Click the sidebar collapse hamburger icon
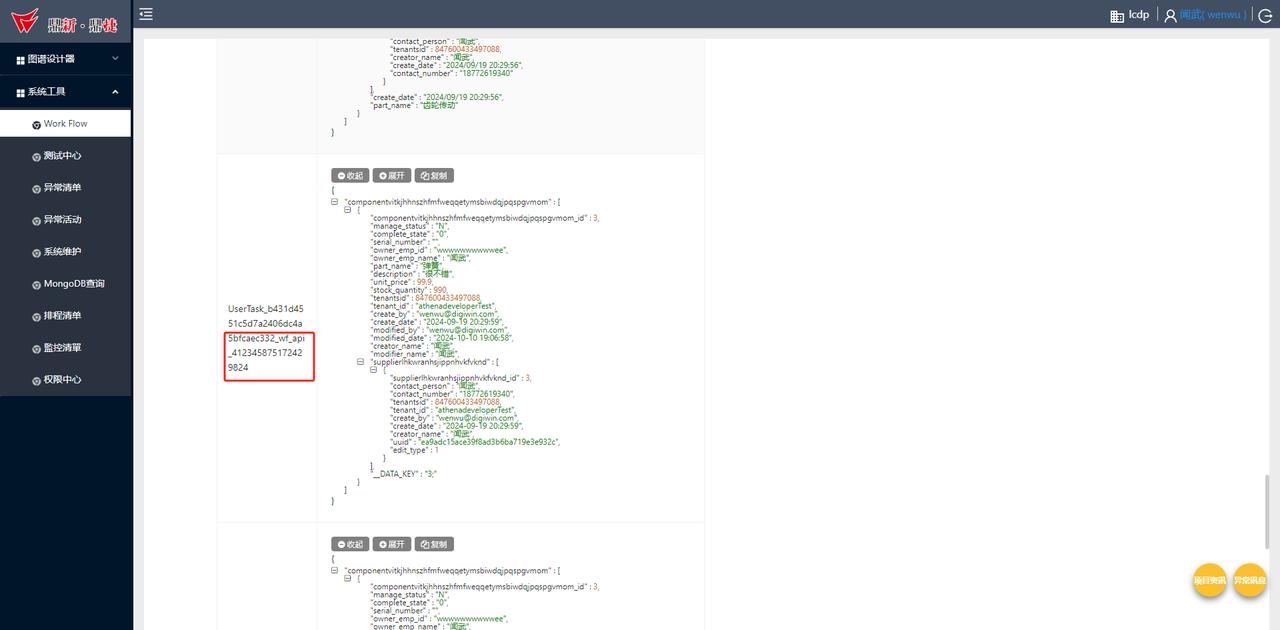The height and width of the screenshot is (630, 1280). tap(146, 14)
